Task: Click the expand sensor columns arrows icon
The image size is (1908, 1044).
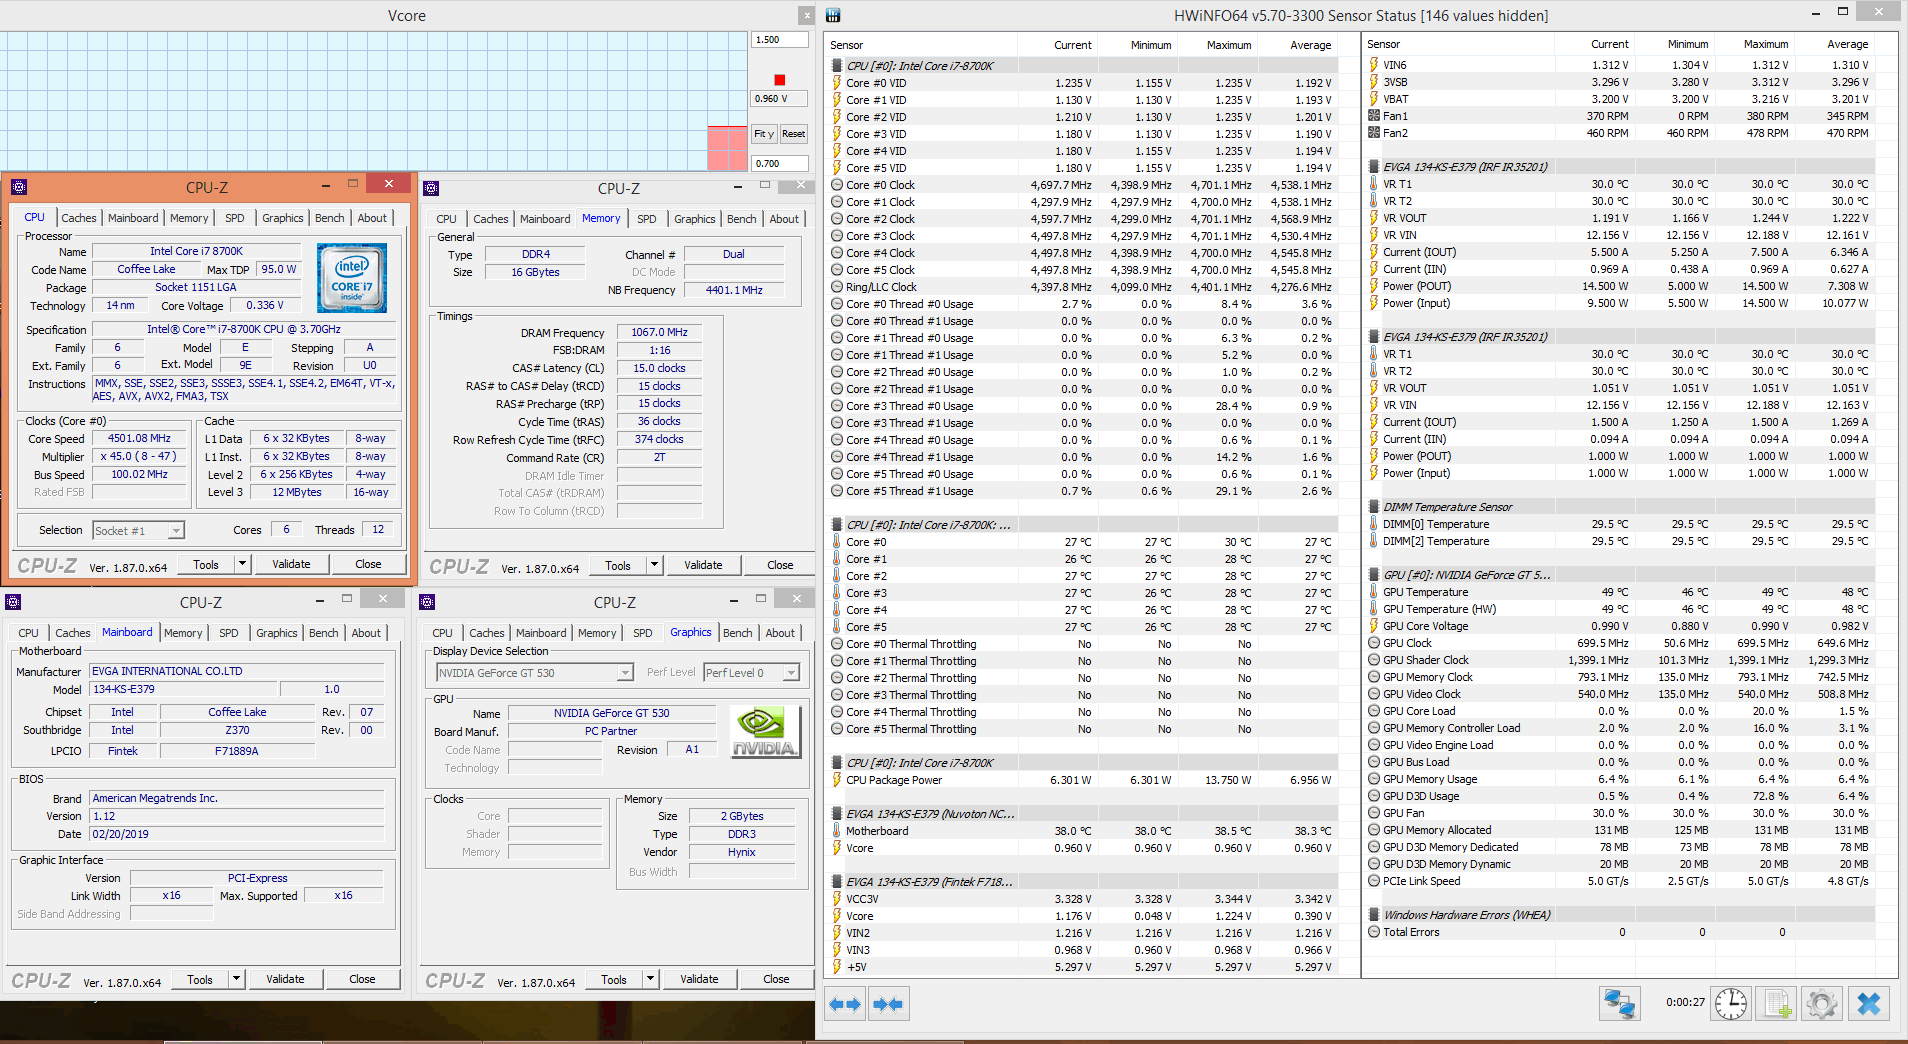Action: click(x=846, y=1004)
